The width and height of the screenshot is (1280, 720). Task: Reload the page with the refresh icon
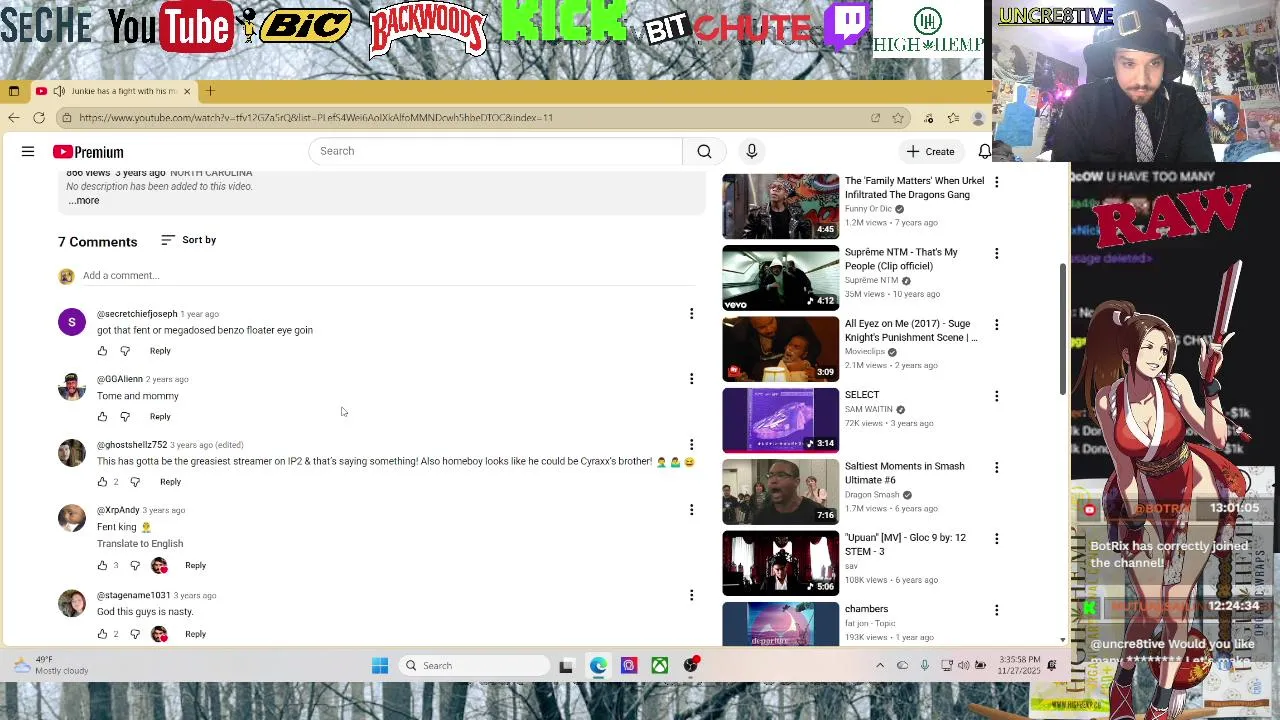[39, 118]
